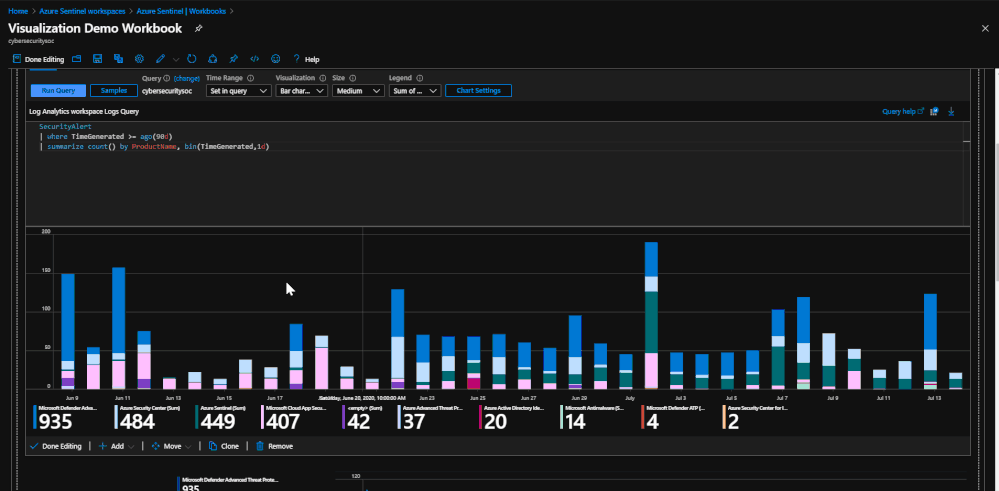This screenshot has width=999, height=491.
Task: Click the Refresh circular arrow icon
Action: point(192,59)
